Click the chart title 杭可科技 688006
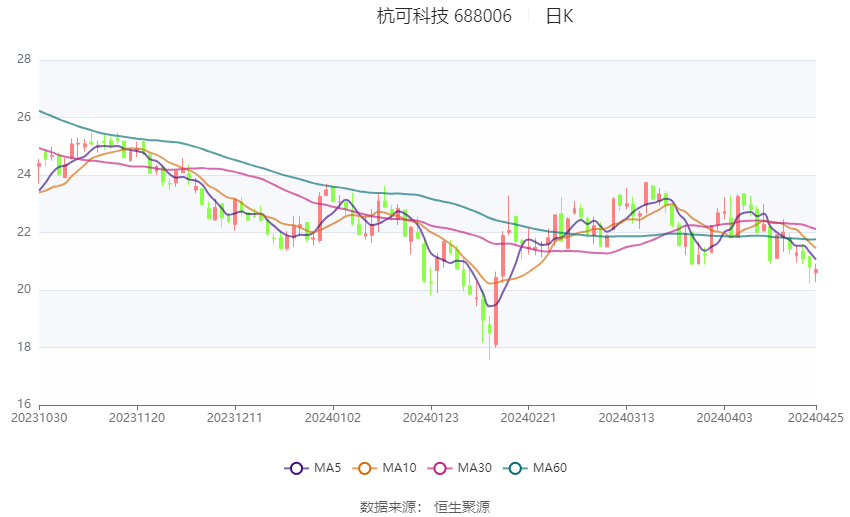 (x=444, y=16)
